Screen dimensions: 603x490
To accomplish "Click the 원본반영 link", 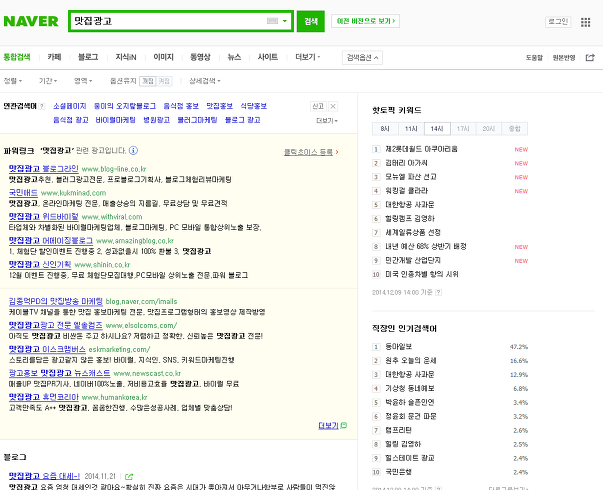I will click(x=564, y=58).
